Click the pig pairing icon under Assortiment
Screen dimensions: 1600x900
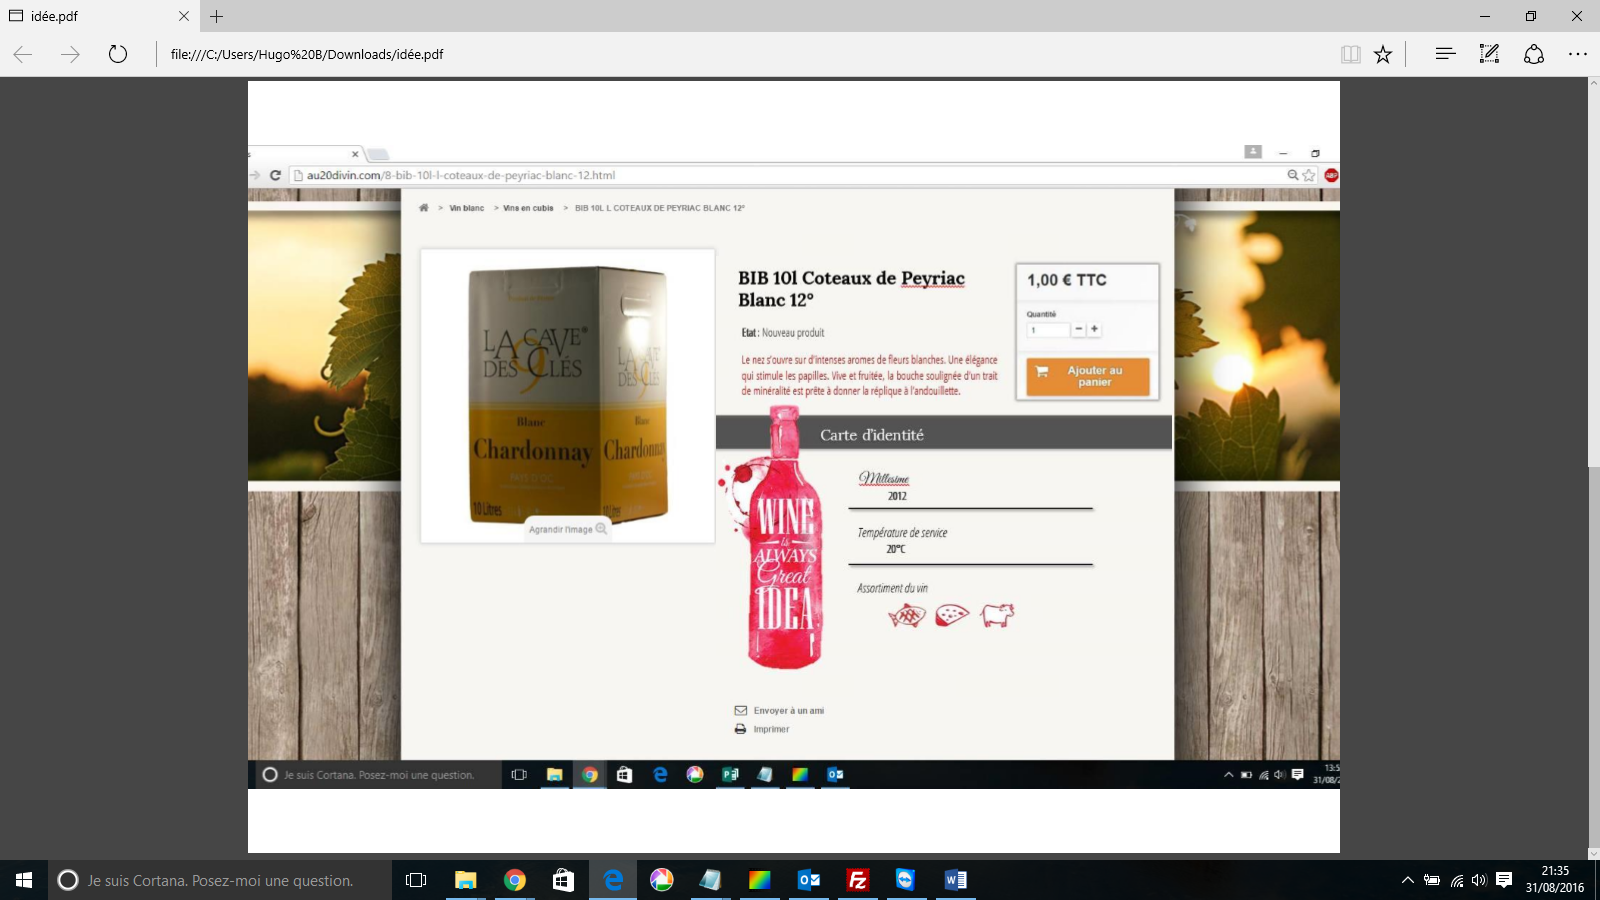[x=997, y=615]
